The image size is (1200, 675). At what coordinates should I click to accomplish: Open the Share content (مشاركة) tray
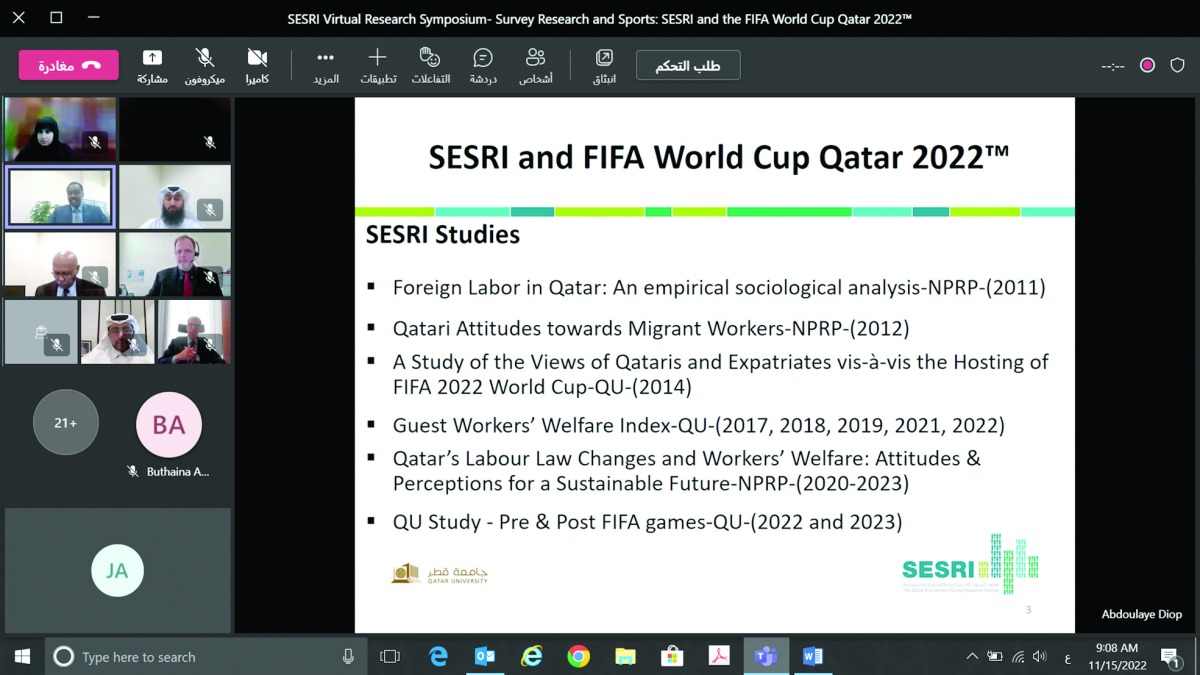(x=152, y=65)
